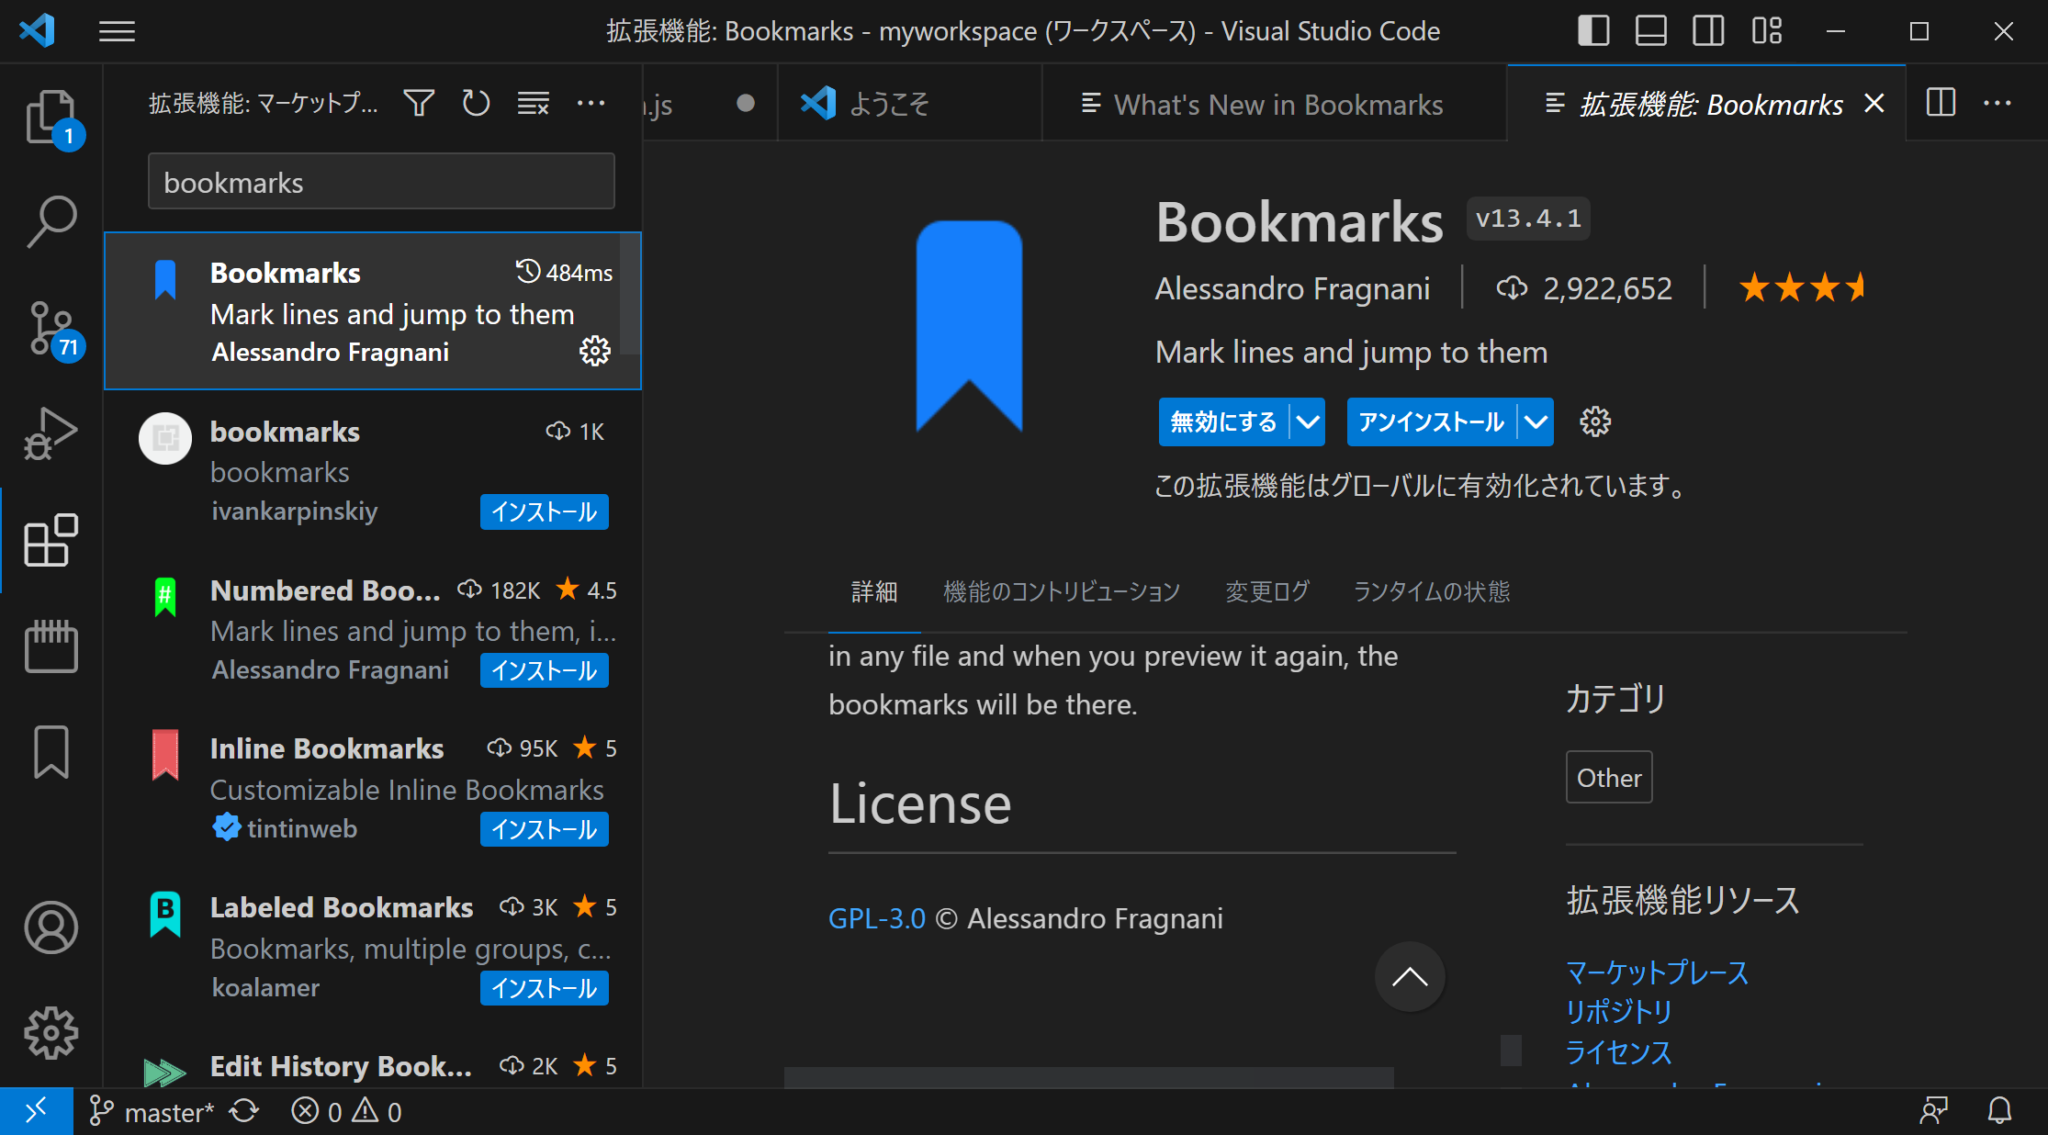Clear the extension search results

(x=533, y=103)
